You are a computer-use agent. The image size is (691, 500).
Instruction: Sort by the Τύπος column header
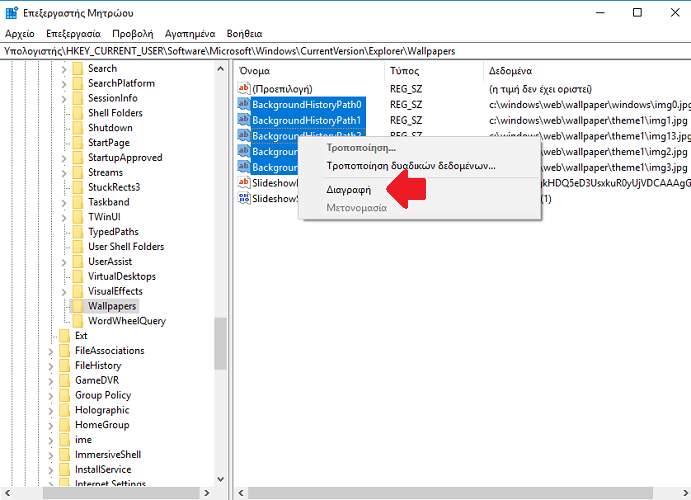click(x=404, y=72)
